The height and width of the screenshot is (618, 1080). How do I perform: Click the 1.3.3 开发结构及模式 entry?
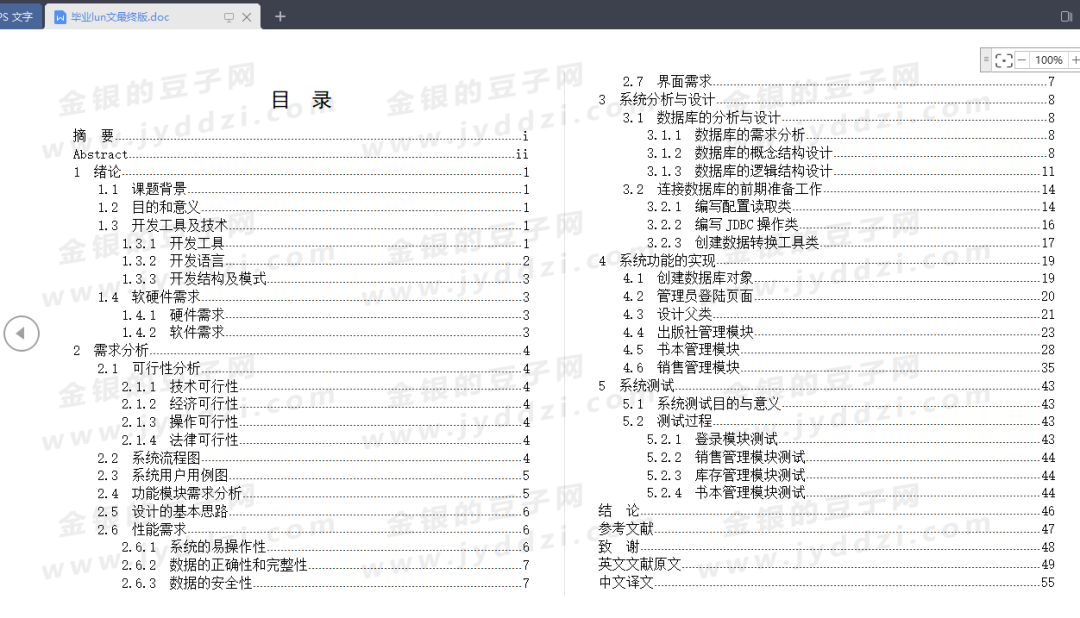(x=325, y=279)
